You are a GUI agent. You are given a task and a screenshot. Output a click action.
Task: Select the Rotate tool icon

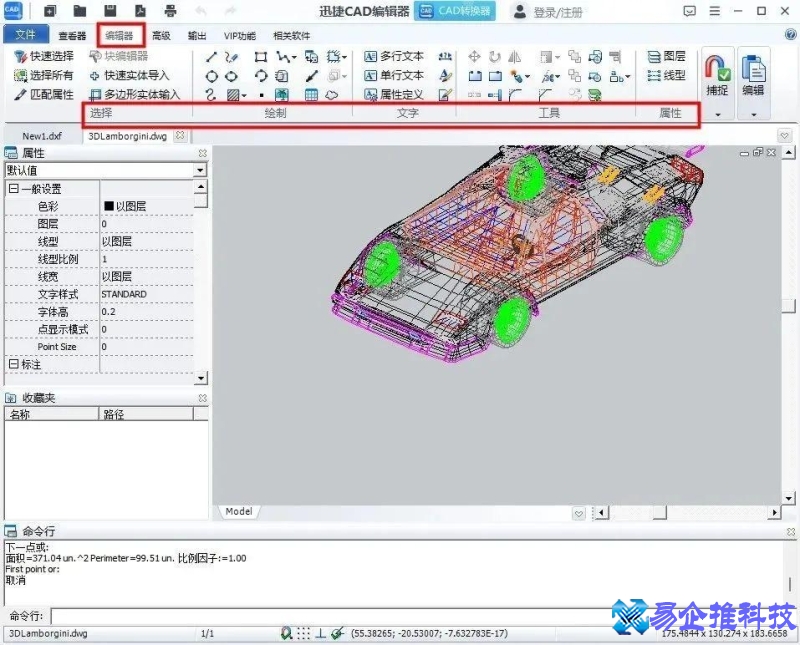click(494, 57)
